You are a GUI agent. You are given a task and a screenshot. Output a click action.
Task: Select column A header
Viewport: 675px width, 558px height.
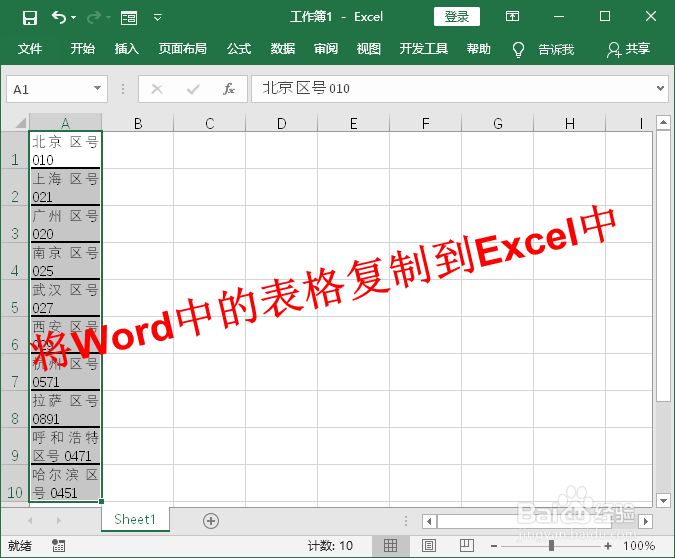click(65, 123)
